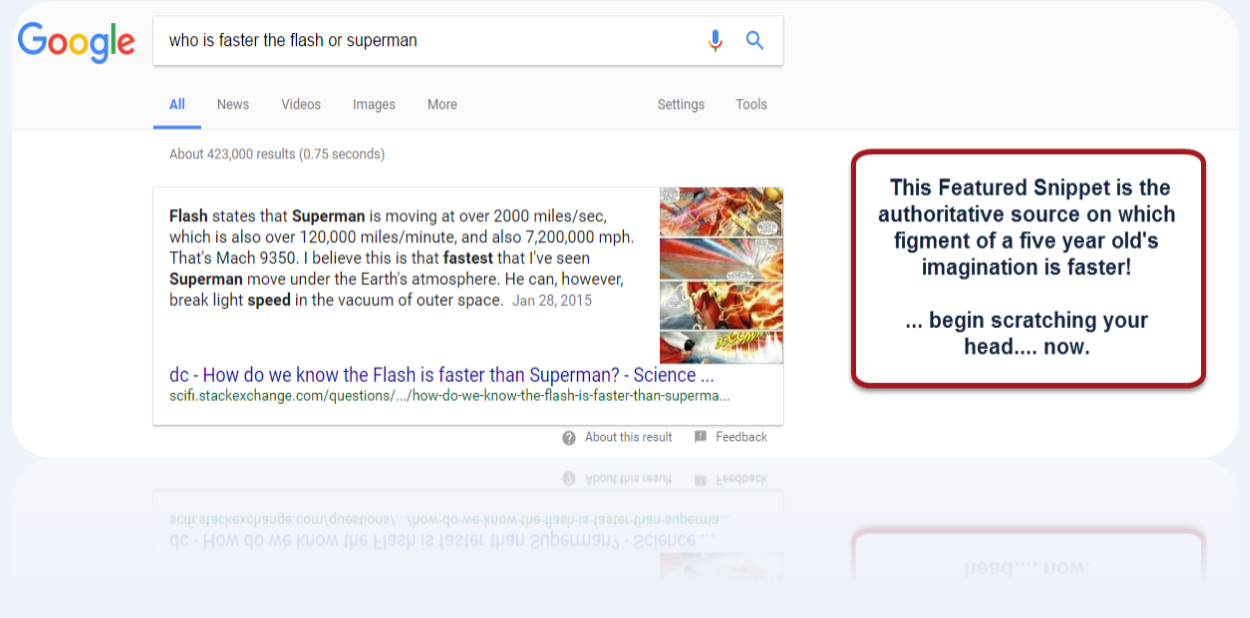Screen dimensions: 1250x618
Task: Click the 'Feedback' text link
Action: (741, 437)
